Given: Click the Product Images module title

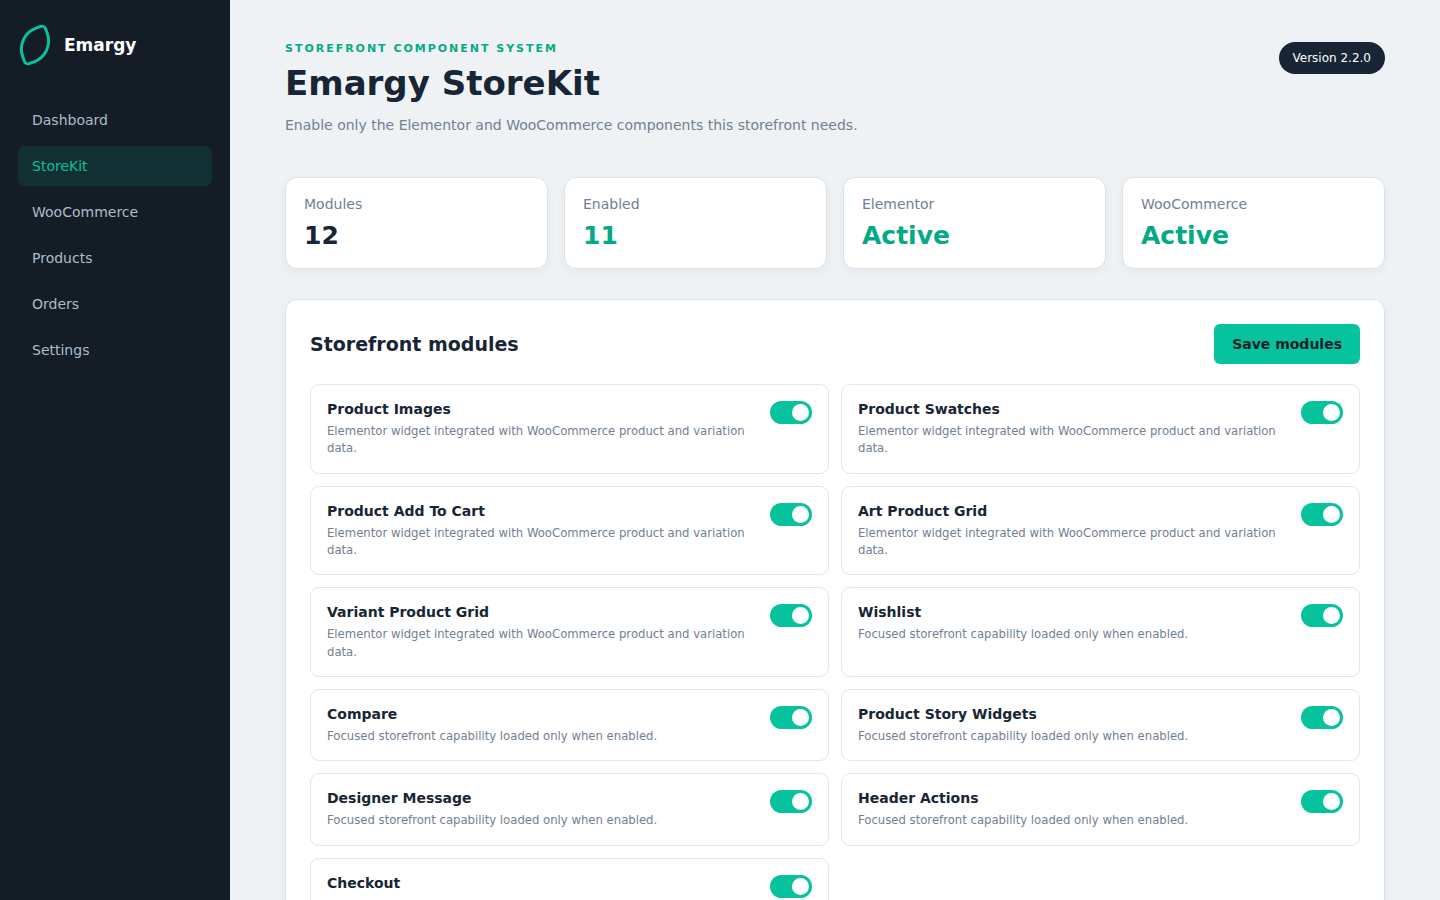Looking at the screenshot, I should [389, 409].
